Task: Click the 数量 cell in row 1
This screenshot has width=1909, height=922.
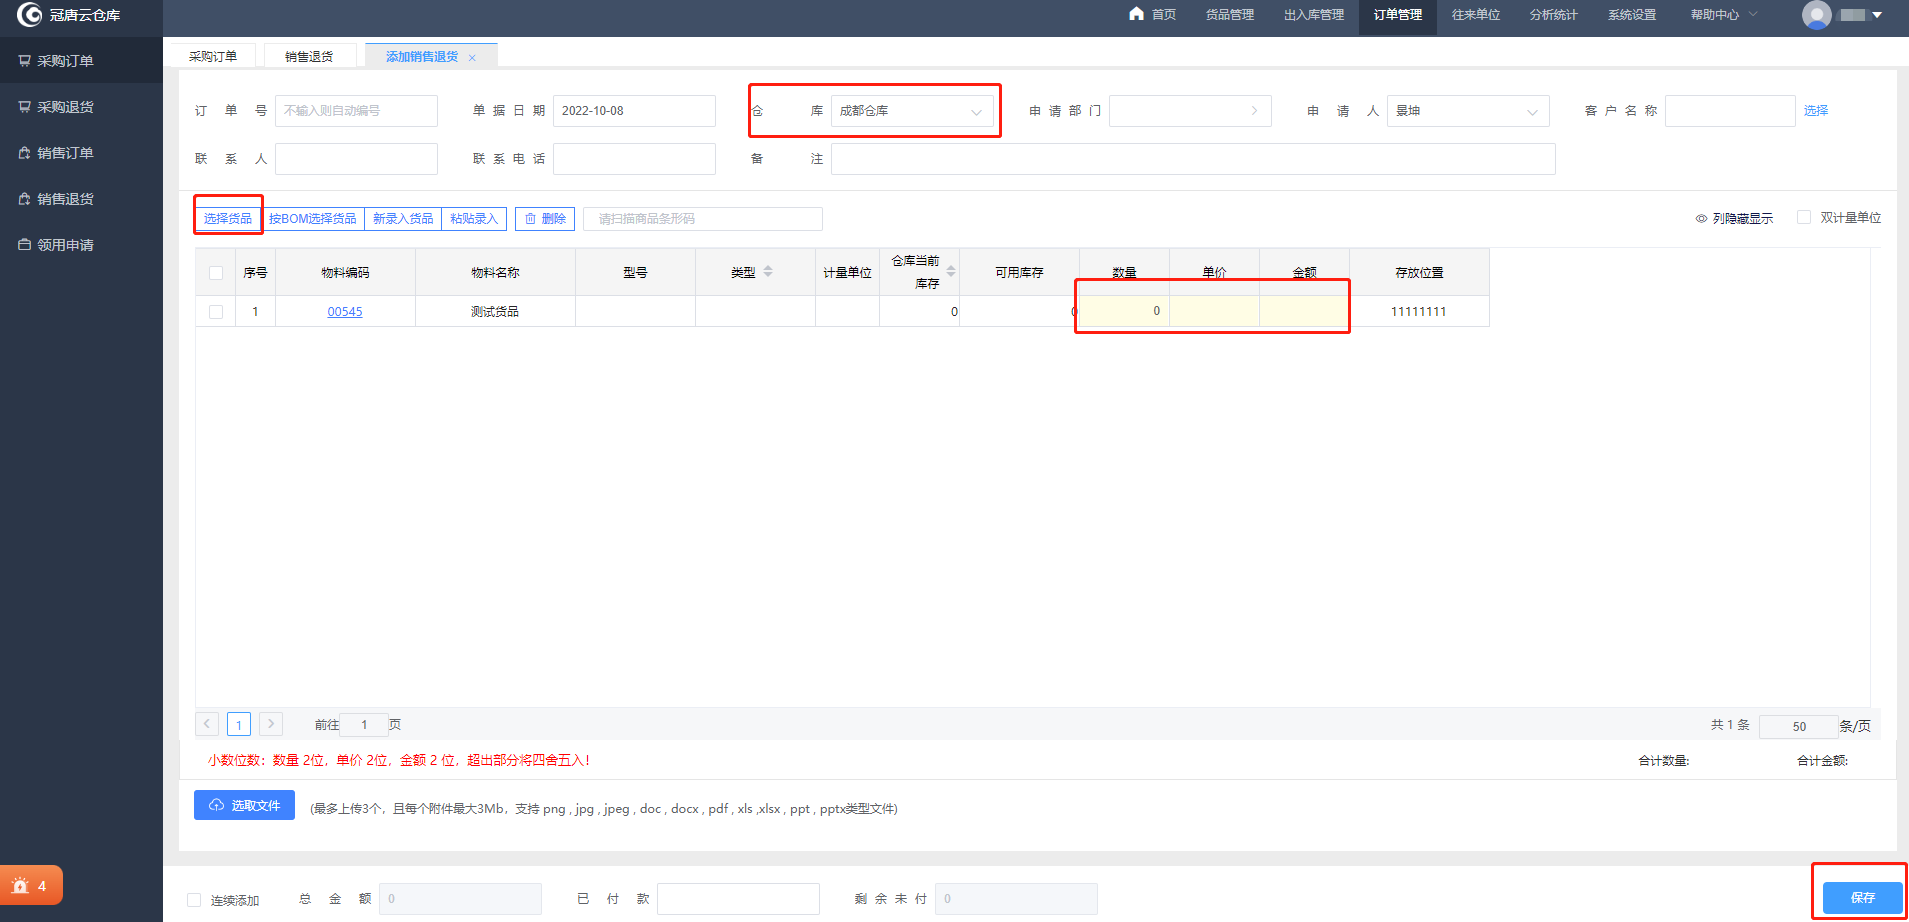Action: point(1124,311)
